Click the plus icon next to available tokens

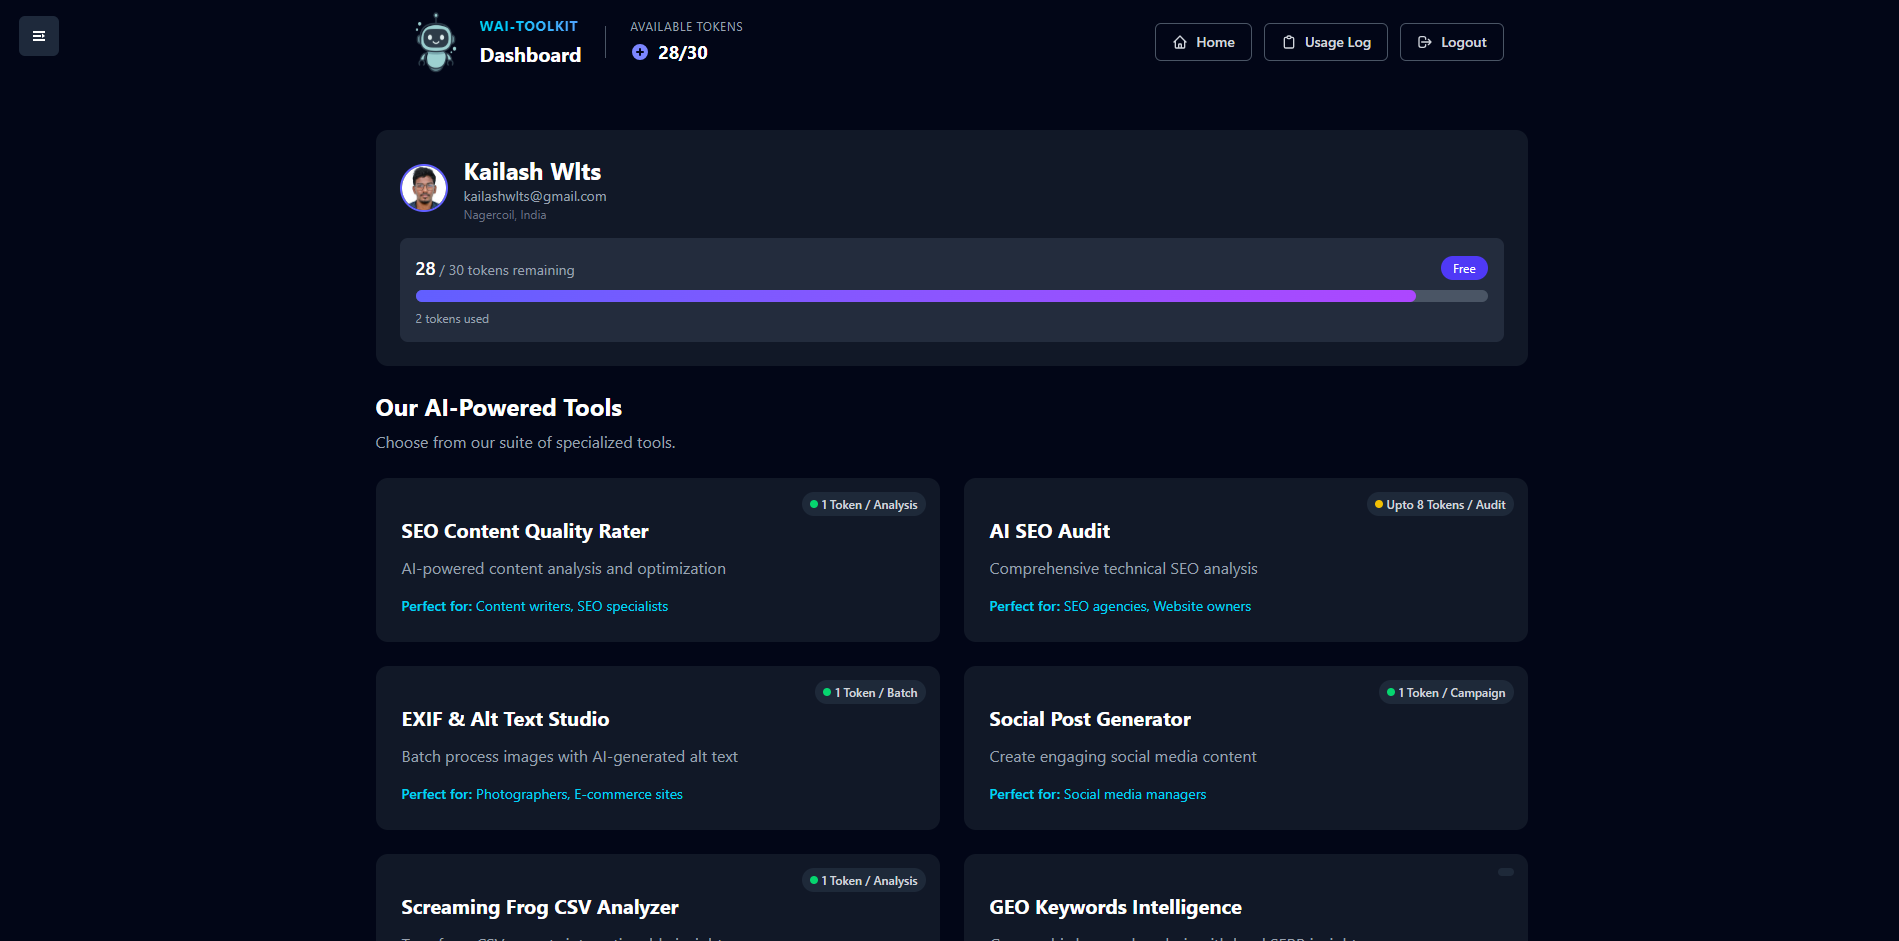tap(639, 52)
